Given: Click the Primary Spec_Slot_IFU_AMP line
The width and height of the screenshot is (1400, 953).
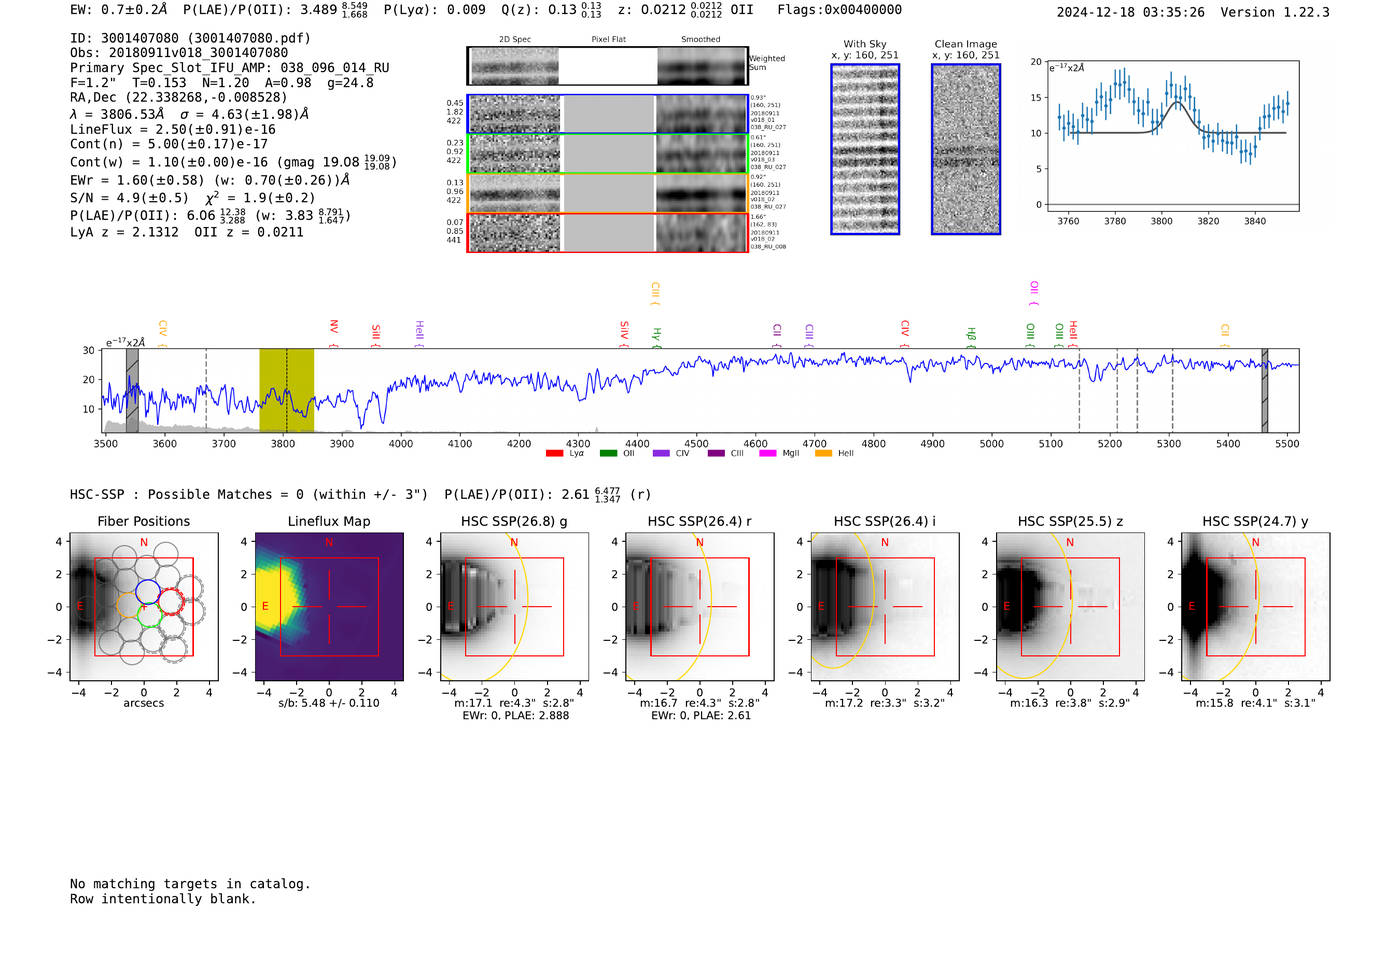Looking at the screenshot, I should 230,68.
